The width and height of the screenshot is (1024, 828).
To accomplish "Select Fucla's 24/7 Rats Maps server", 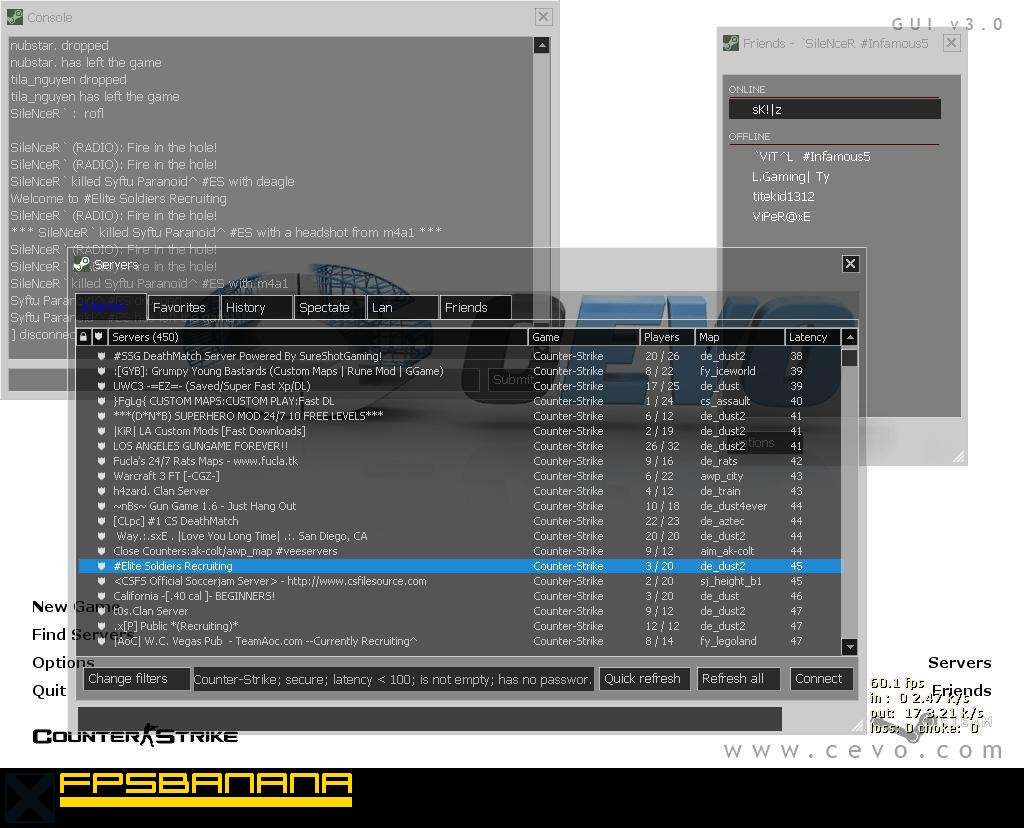I will (460, 461).
